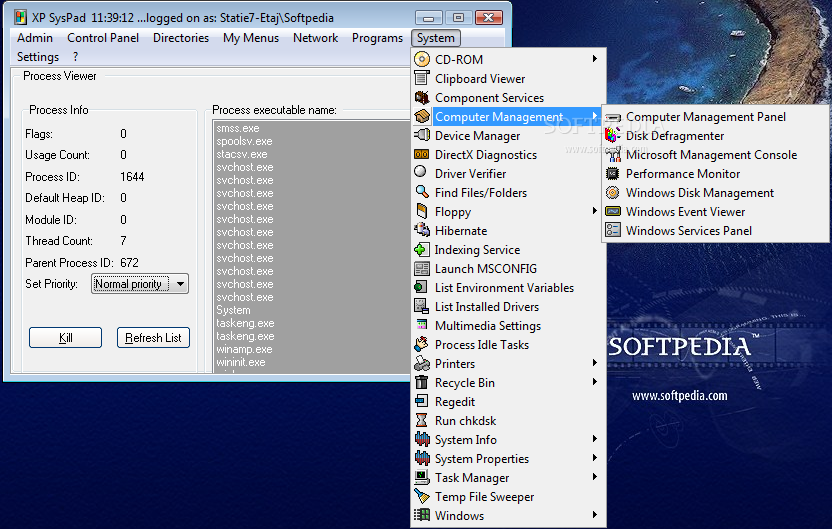Click the Temp File Sweeper broom icon

pyautogui.click(x=422, y=496)
